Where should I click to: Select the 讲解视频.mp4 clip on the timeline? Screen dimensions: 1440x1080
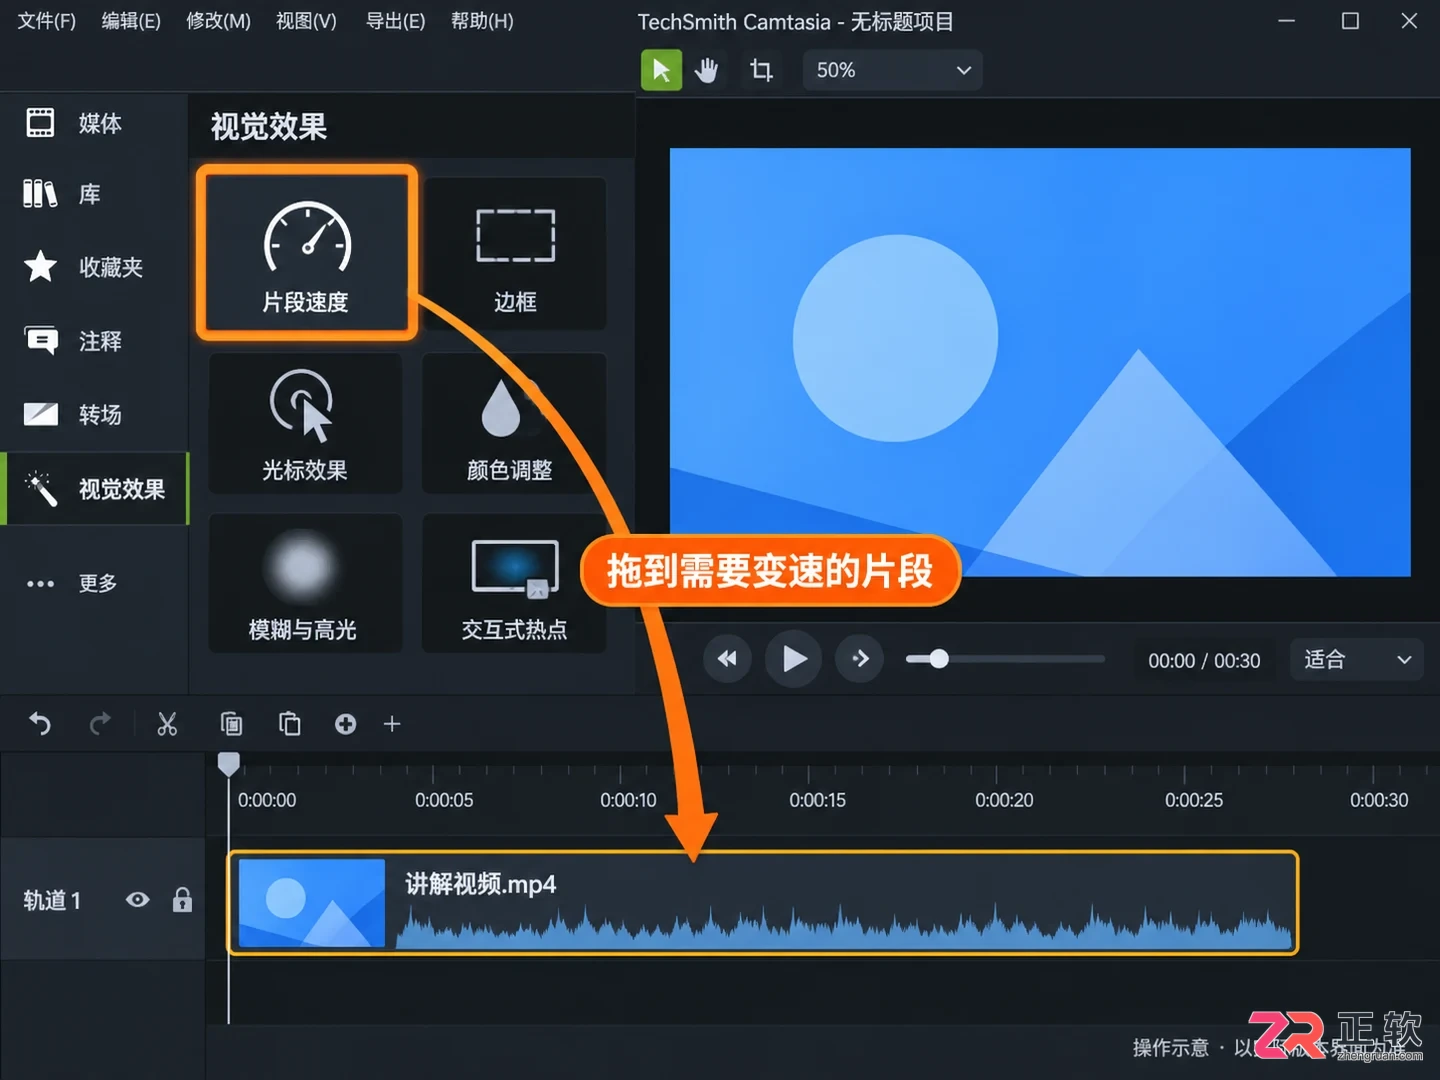[764, 903]
